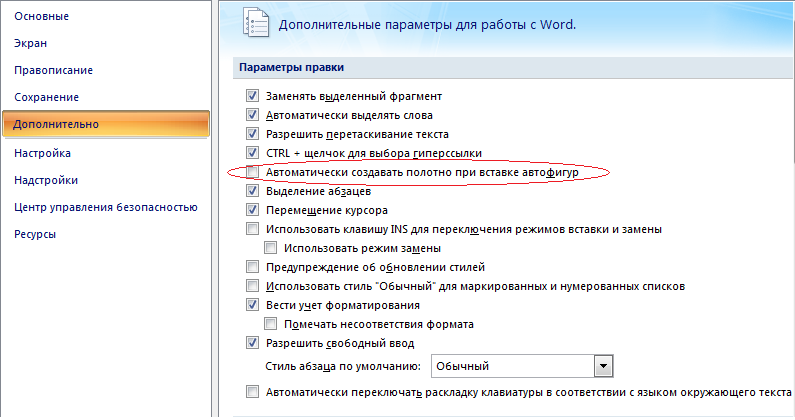Select the Дополнительно category
Image resolution: width=795 pixels, height=420 pixels.
click(106, 124)
